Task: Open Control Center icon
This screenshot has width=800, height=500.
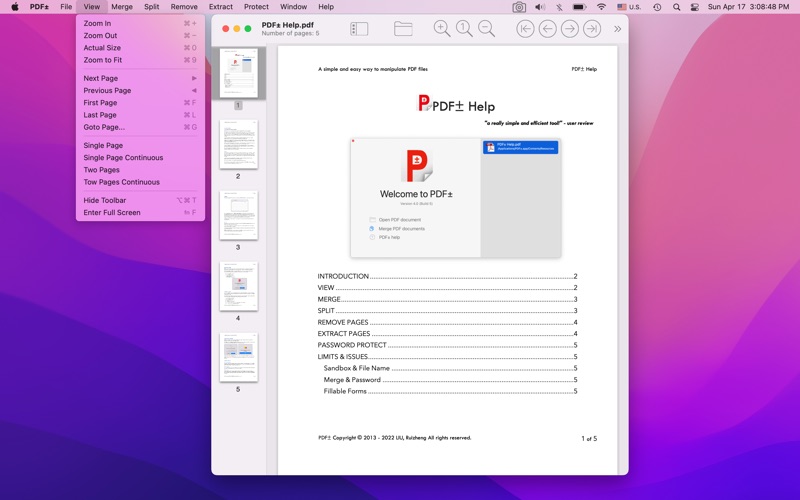Action: click(x=695, y=7)
